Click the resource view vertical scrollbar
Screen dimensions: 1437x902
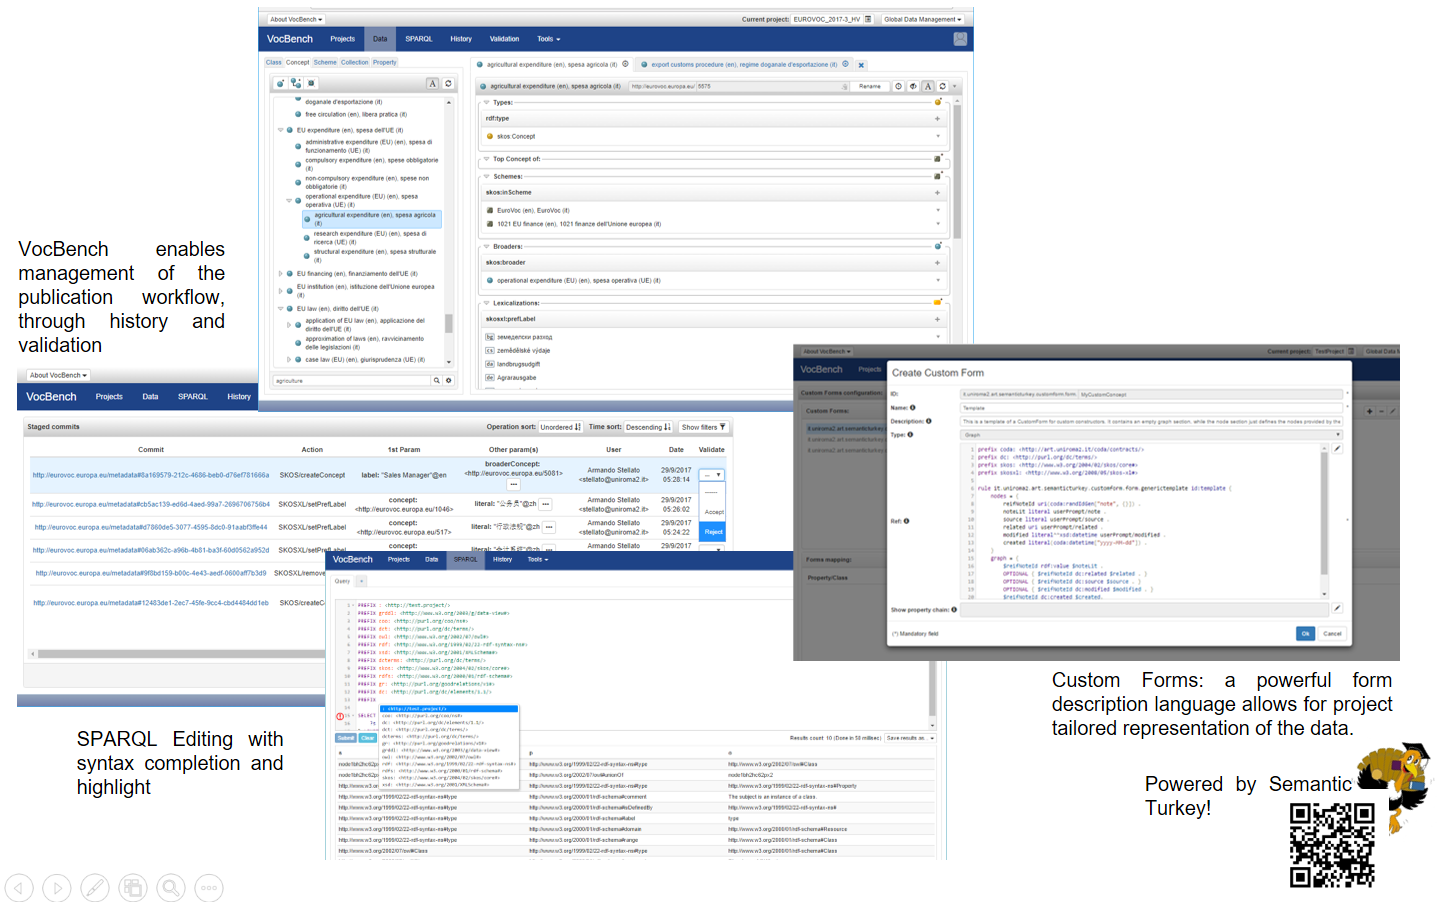click(x=957, y=171)
